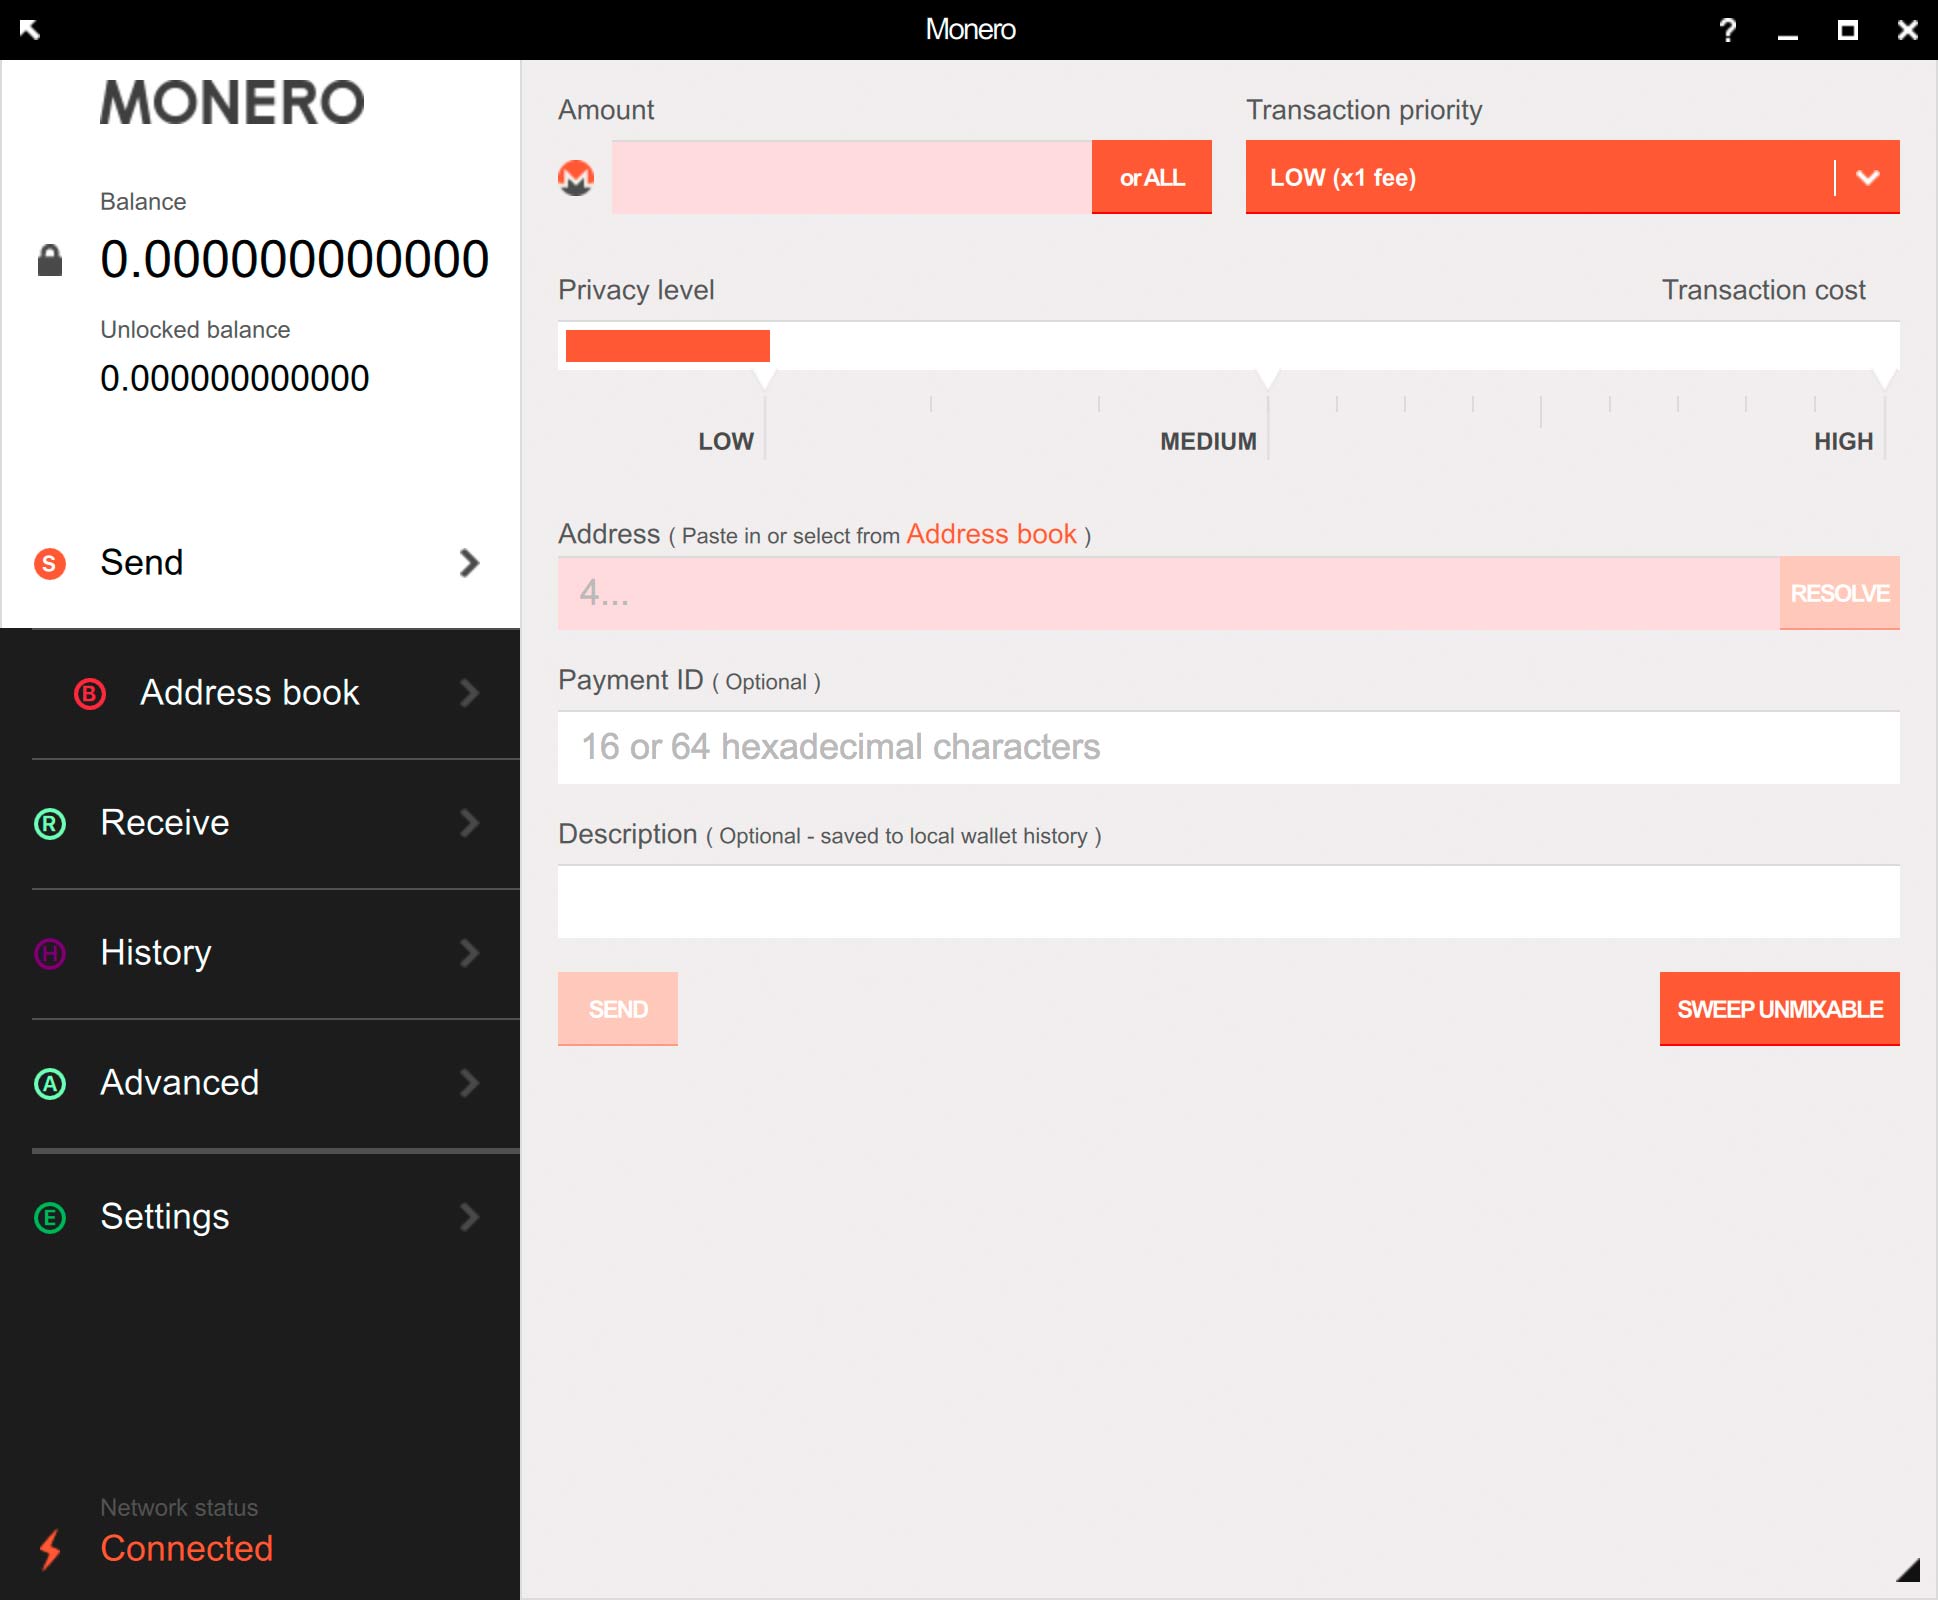
Task: Click the SWEEP UNMIXABLE button
Action: 1775,1009
